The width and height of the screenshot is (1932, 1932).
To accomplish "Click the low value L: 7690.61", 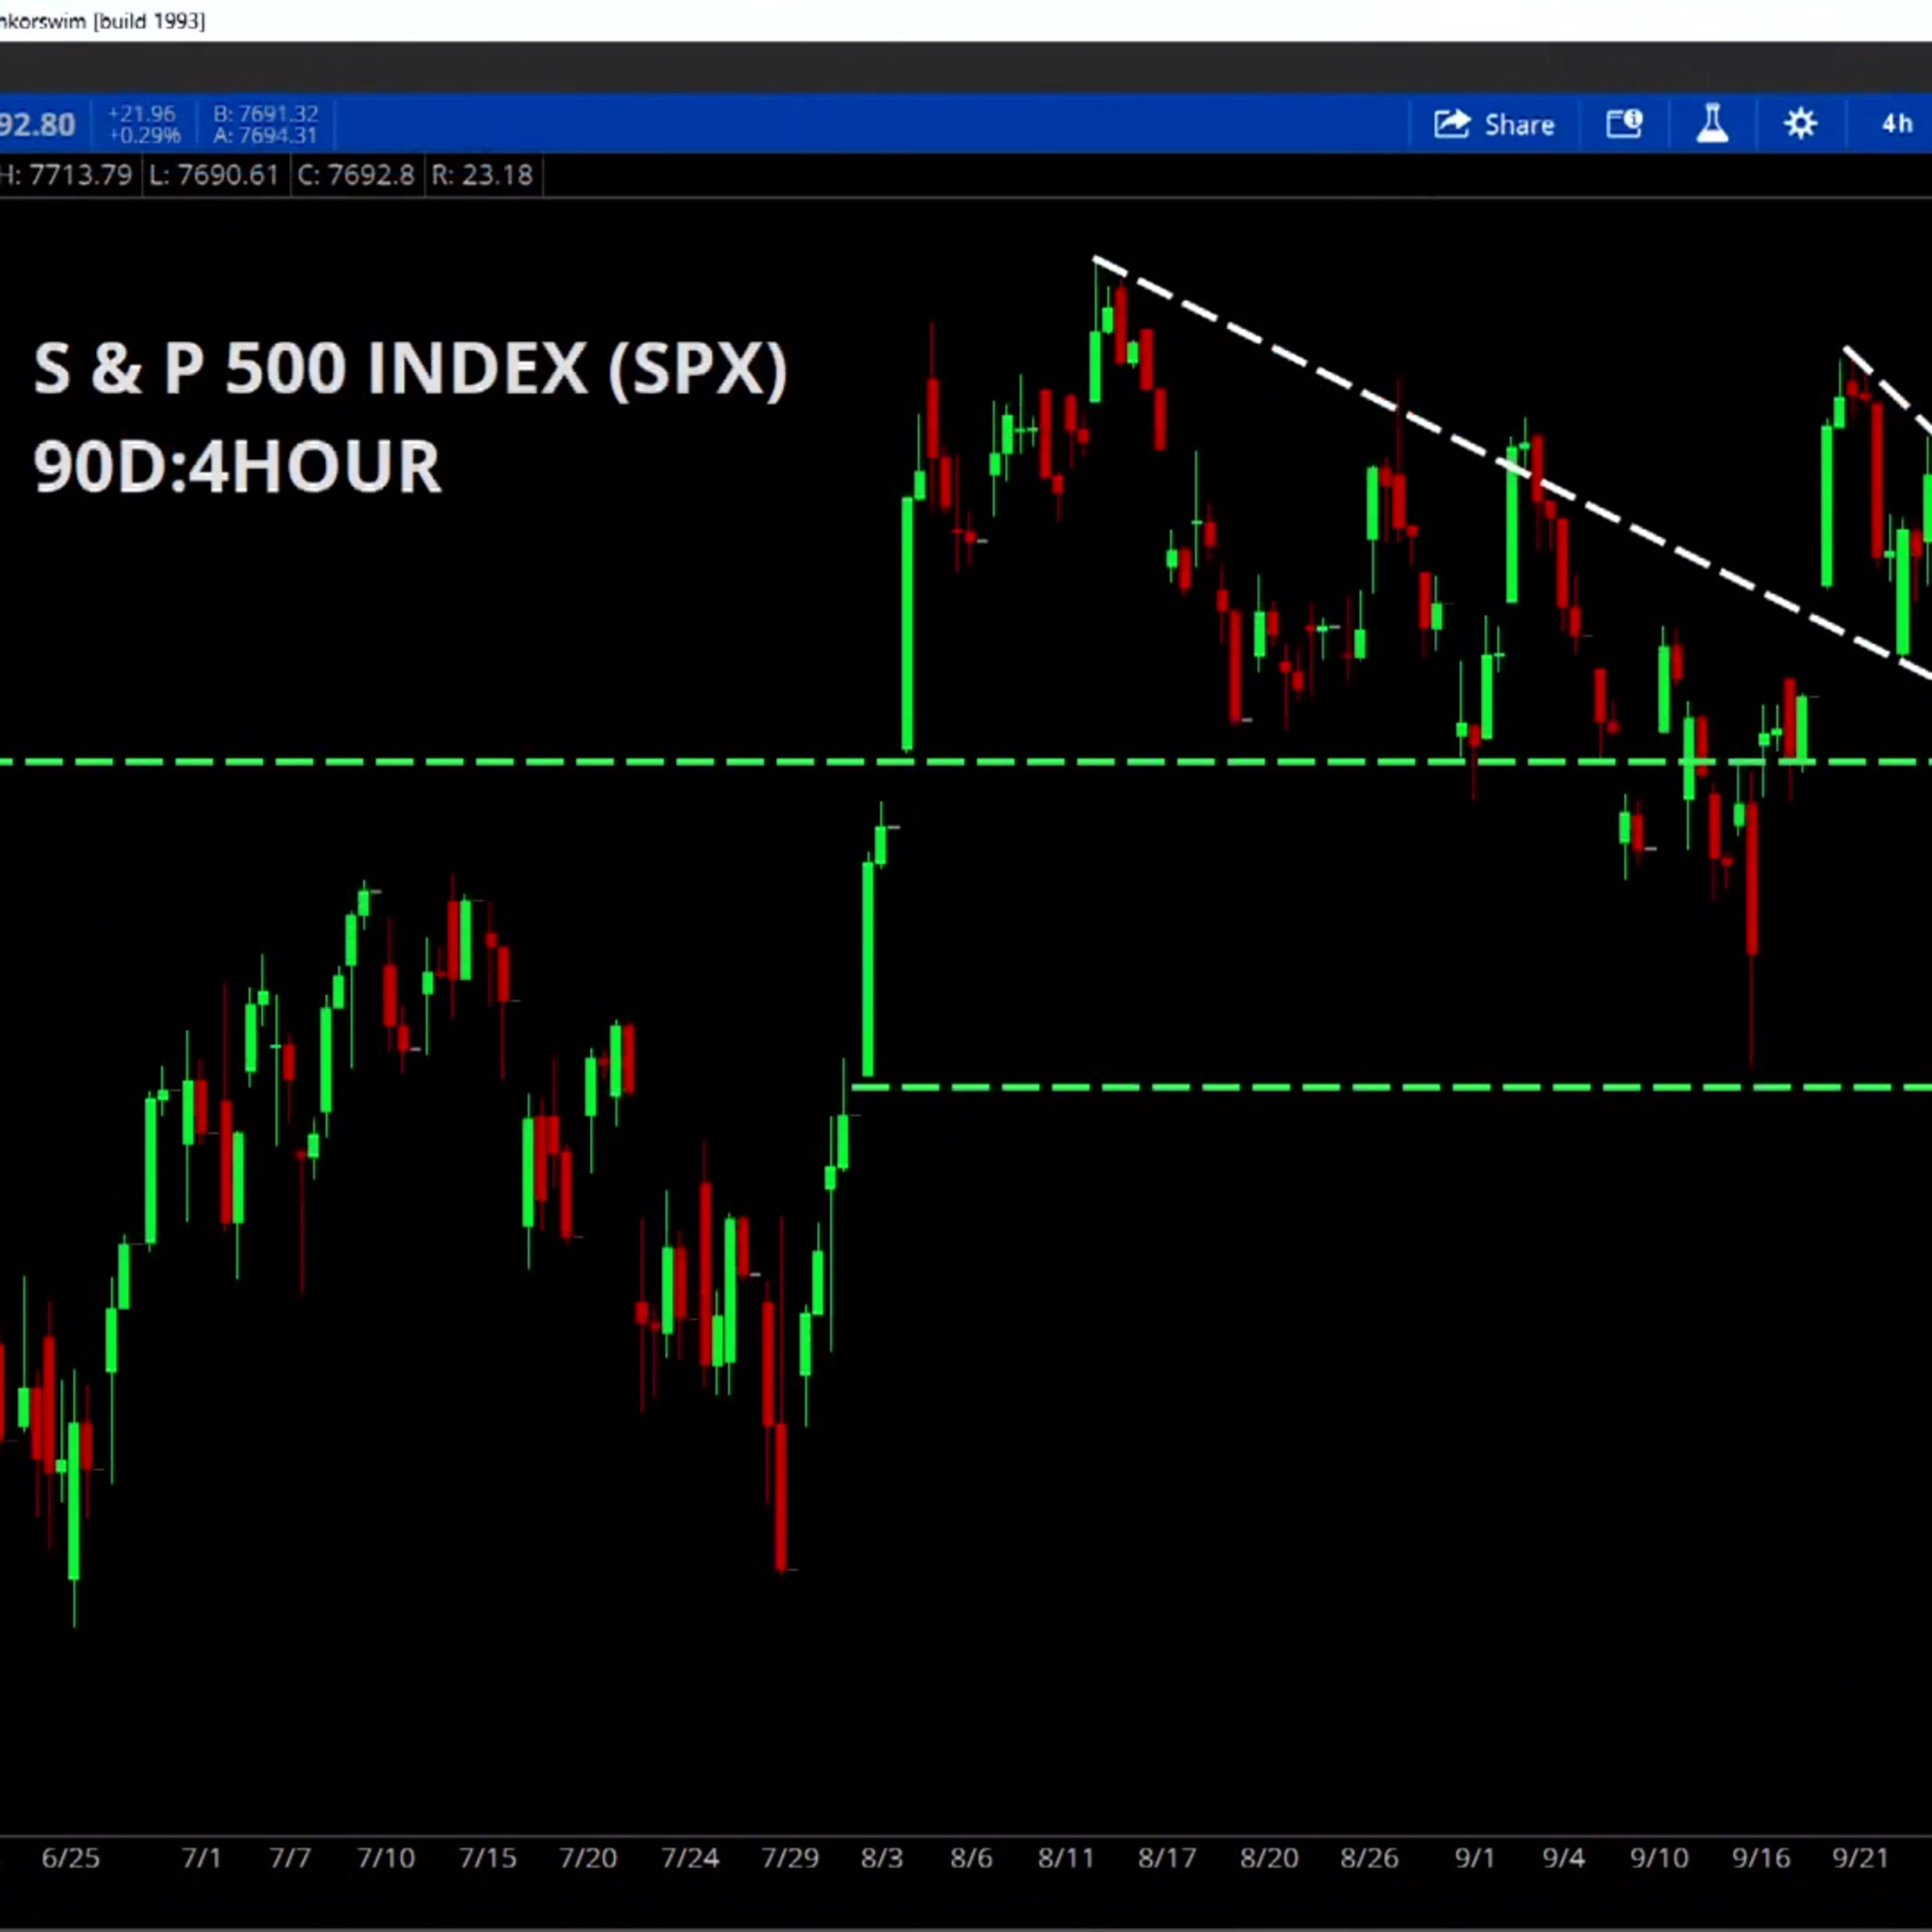I will pos(214,175).
